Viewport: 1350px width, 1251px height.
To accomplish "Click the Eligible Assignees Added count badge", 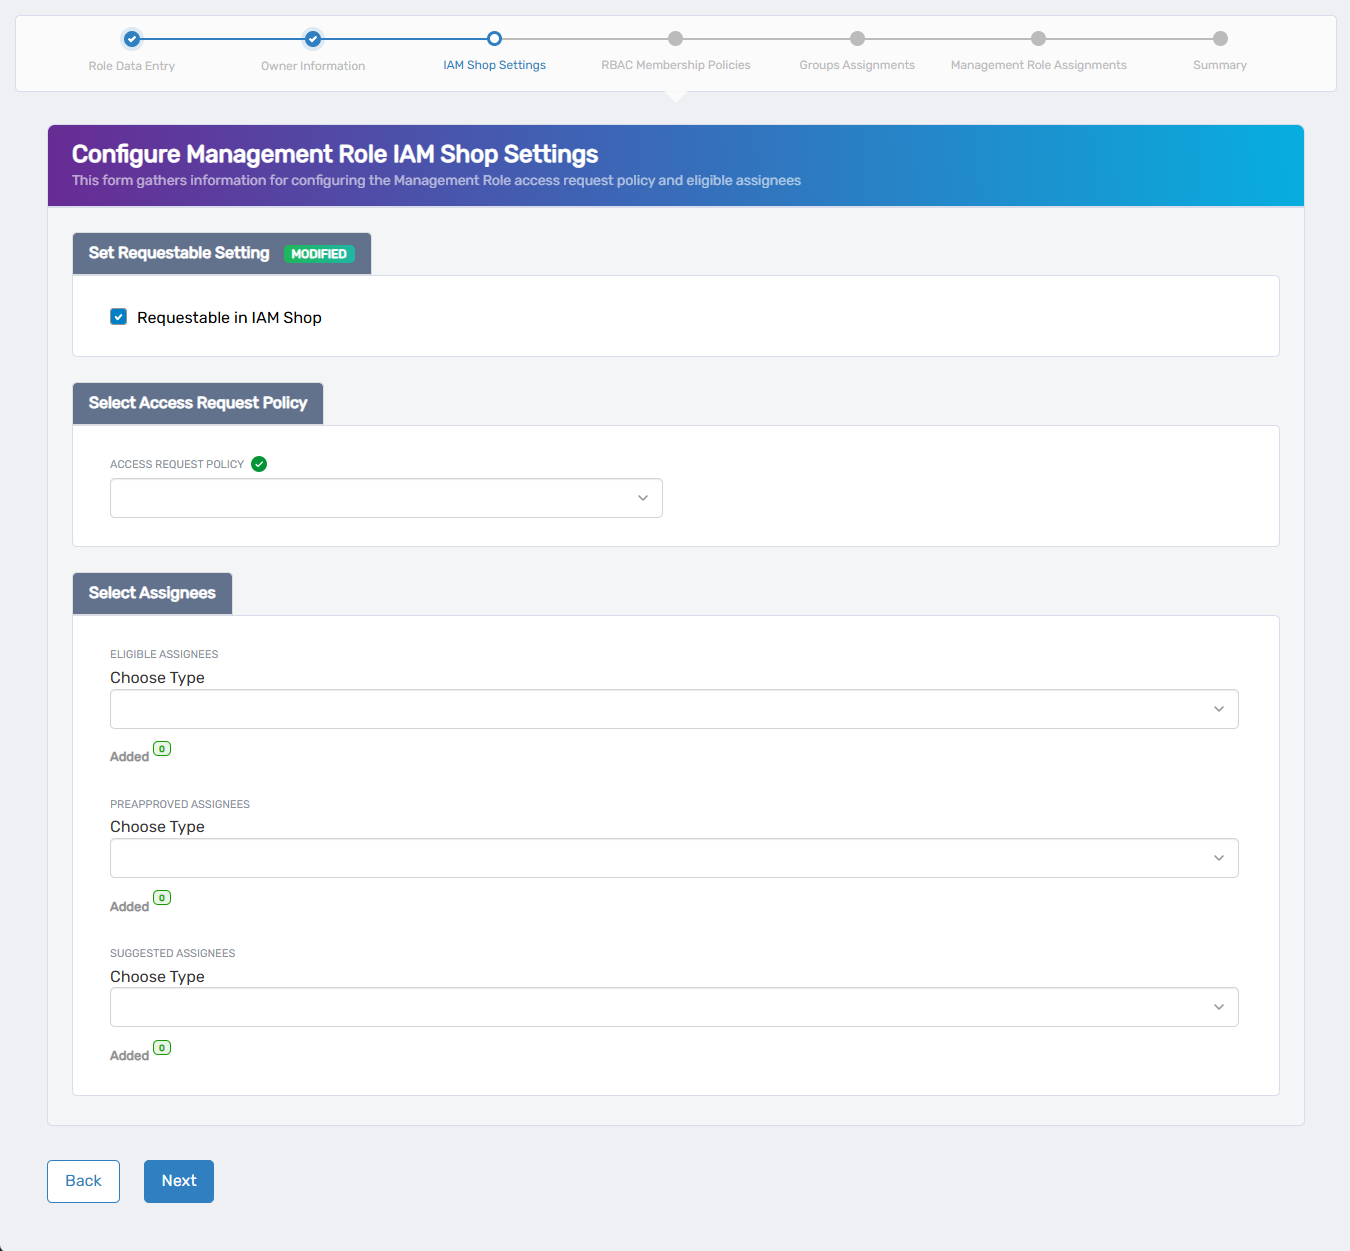I will point(162,749).
